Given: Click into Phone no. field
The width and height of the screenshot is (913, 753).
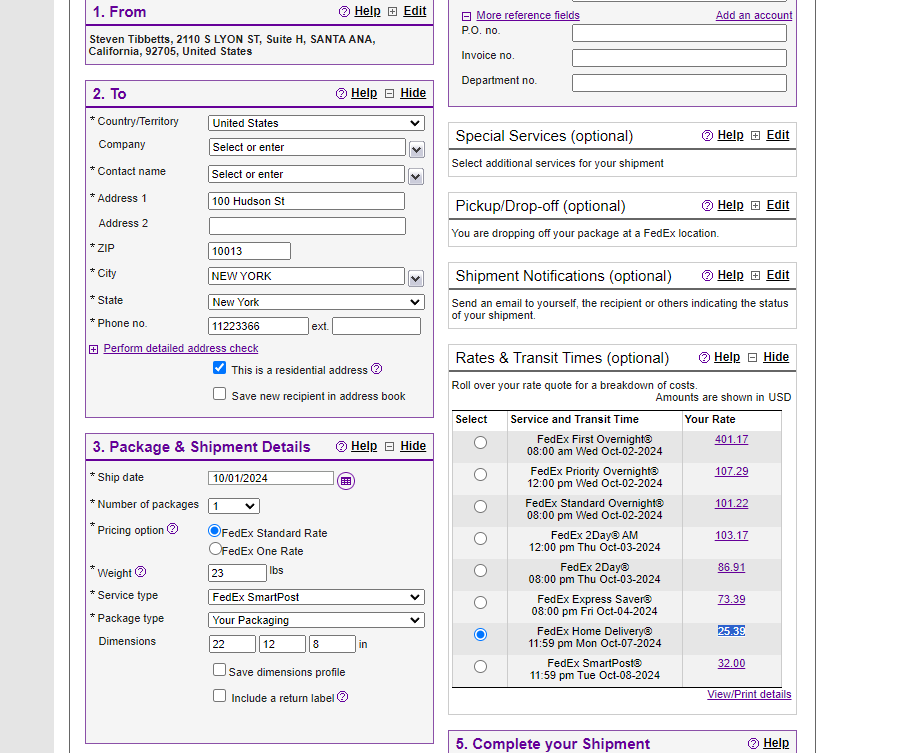Looking at the screenshot, I should [x=258, y=326].
